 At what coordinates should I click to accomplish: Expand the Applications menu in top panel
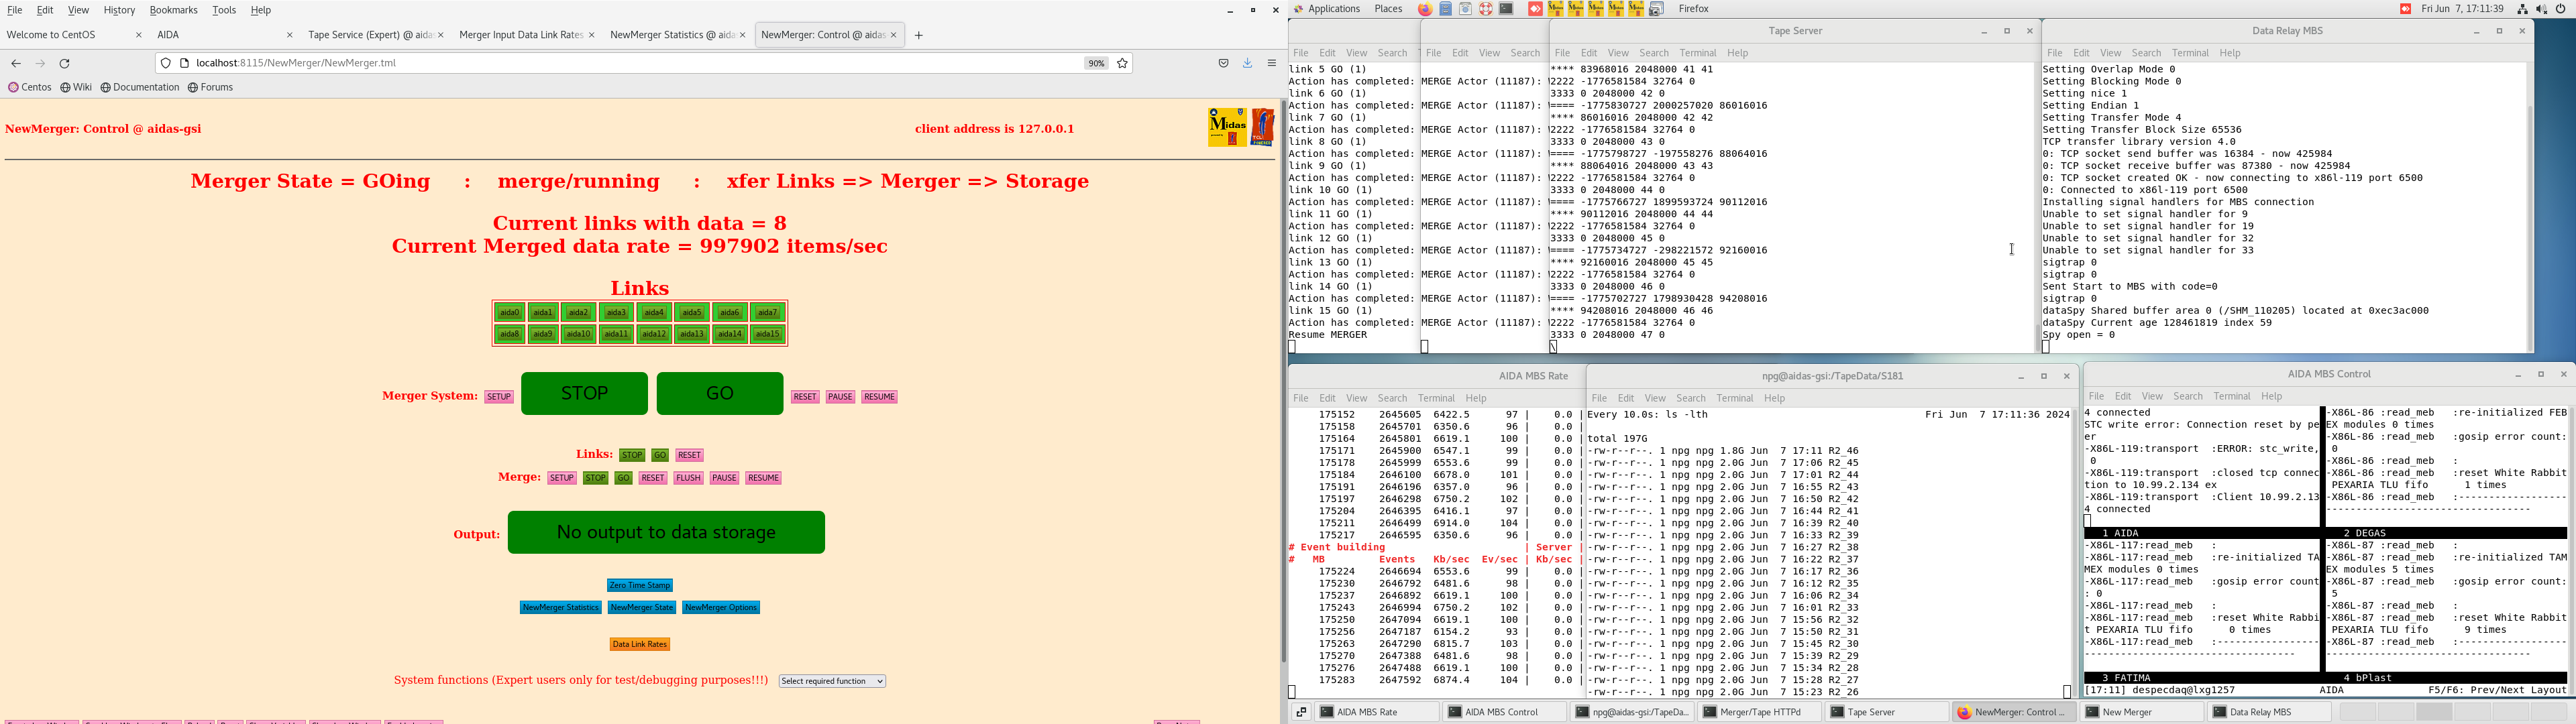coord(1327,9)
